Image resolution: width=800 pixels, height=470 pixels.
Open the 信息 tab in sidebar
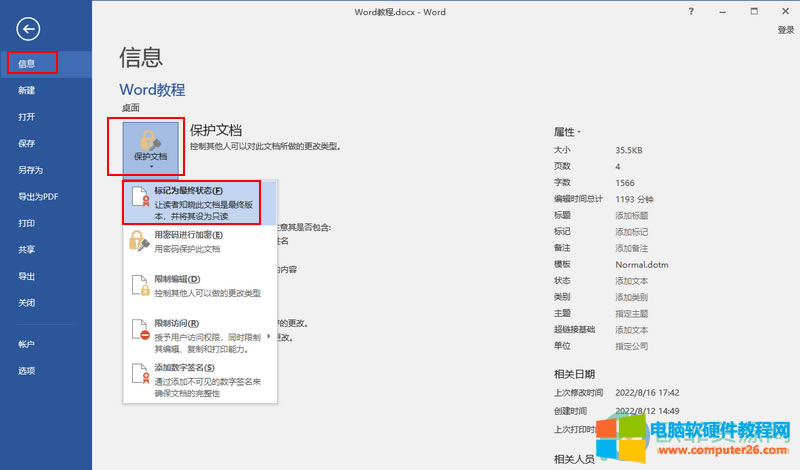[x=28, y=64]
